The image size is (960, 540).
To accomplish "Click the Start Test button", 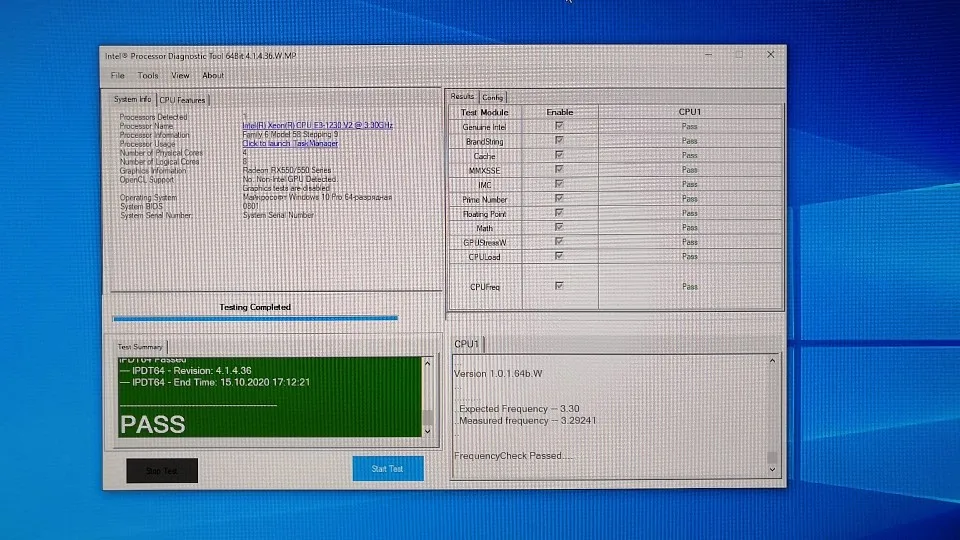I will (x=388, y=468).
